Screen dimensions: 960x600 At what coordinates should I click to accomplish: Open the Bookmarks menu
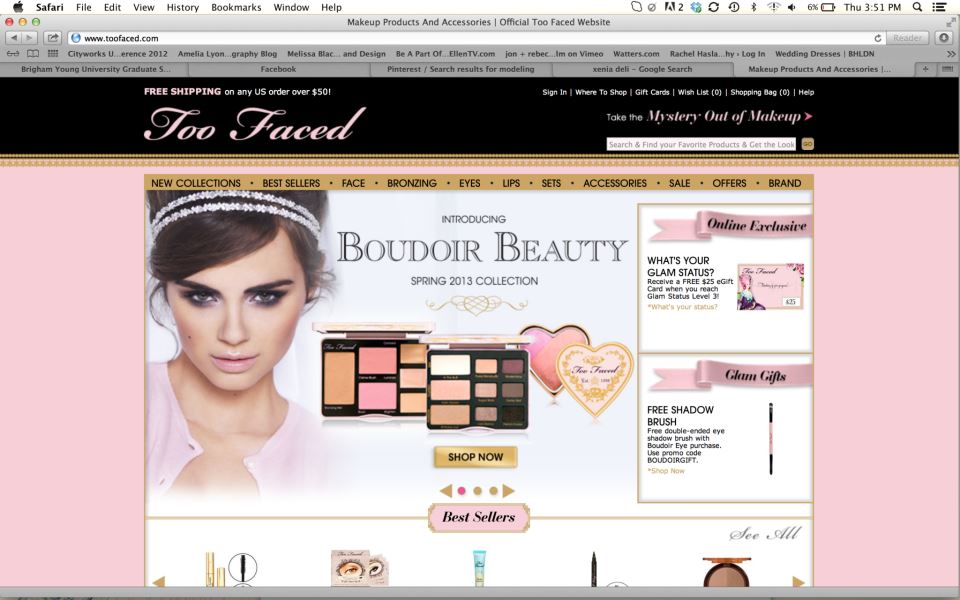pyautogui.click(x=236, y=7)
